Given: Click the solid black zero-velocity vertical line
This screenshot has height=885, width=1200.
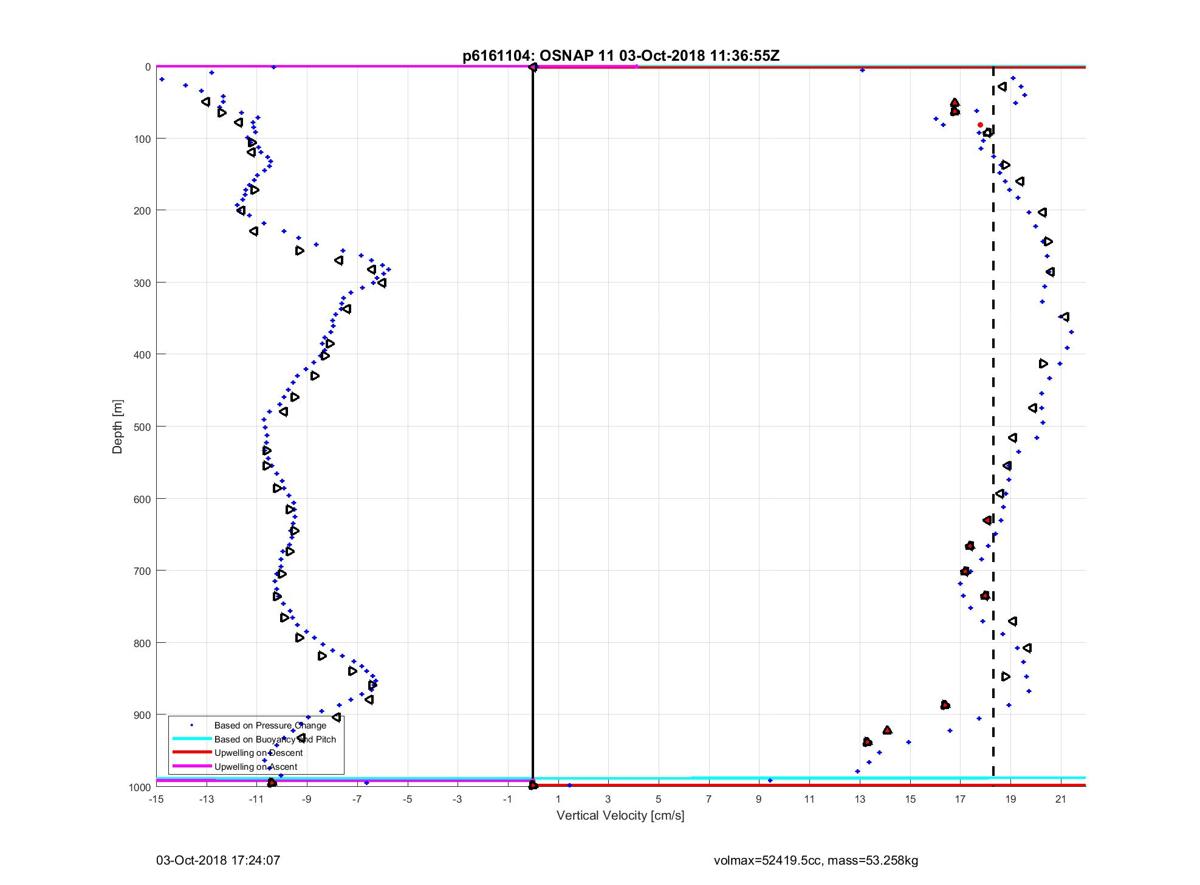Looking at the screenshot, I should coord(533,426).
